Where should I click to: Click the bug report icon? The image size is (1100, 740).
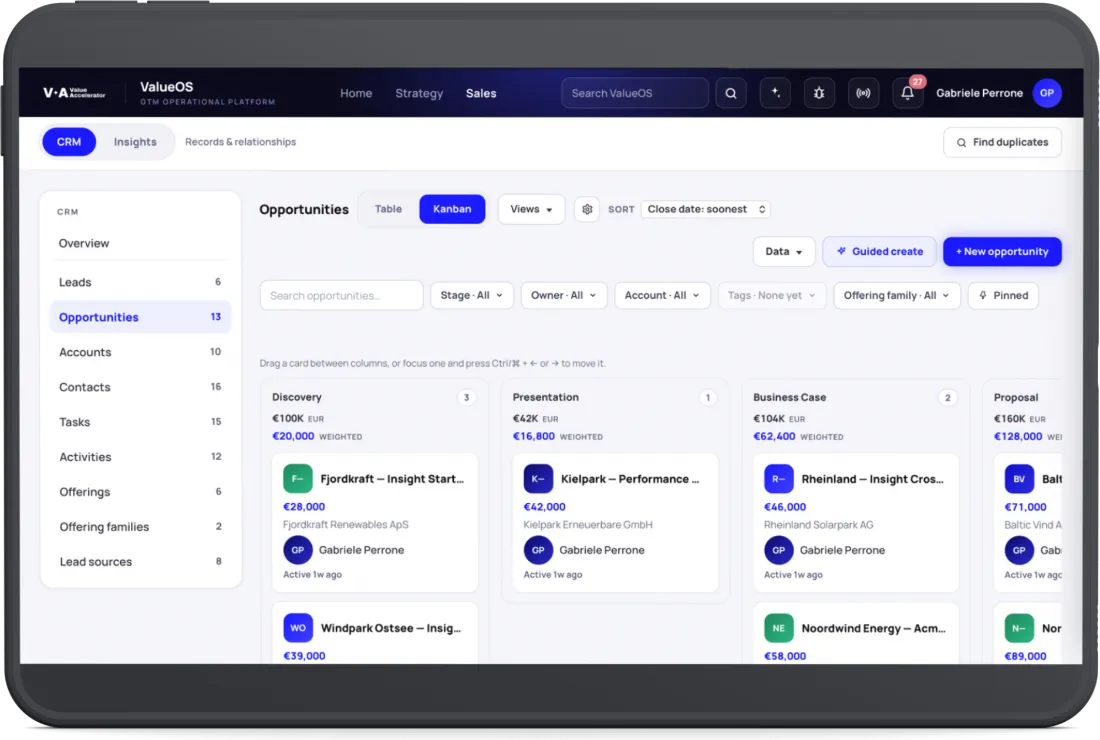tap(819, 93)
